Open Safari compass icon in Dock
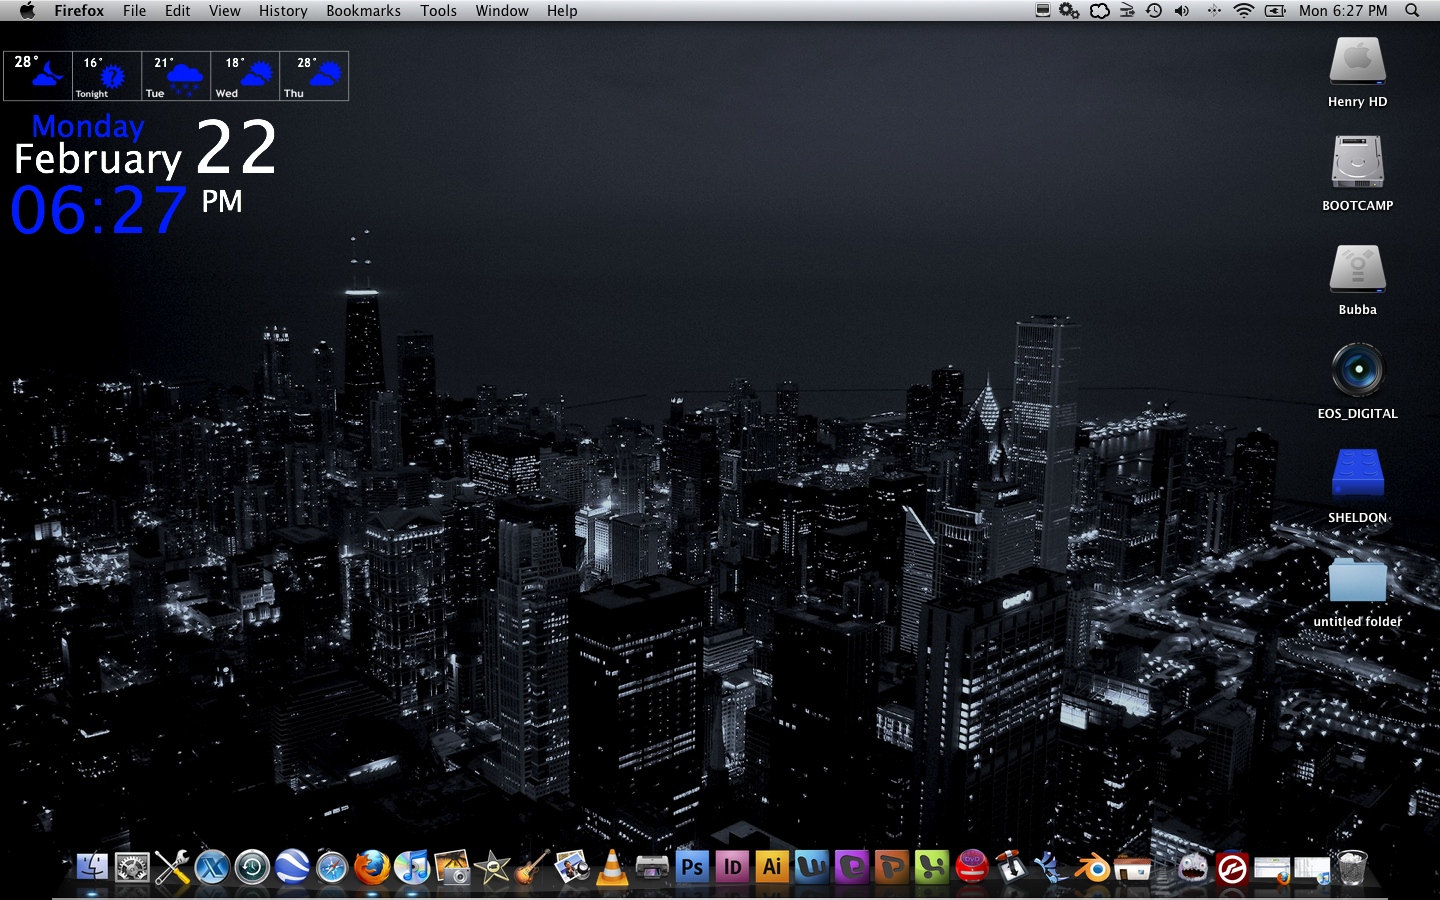 pos(332,867)
